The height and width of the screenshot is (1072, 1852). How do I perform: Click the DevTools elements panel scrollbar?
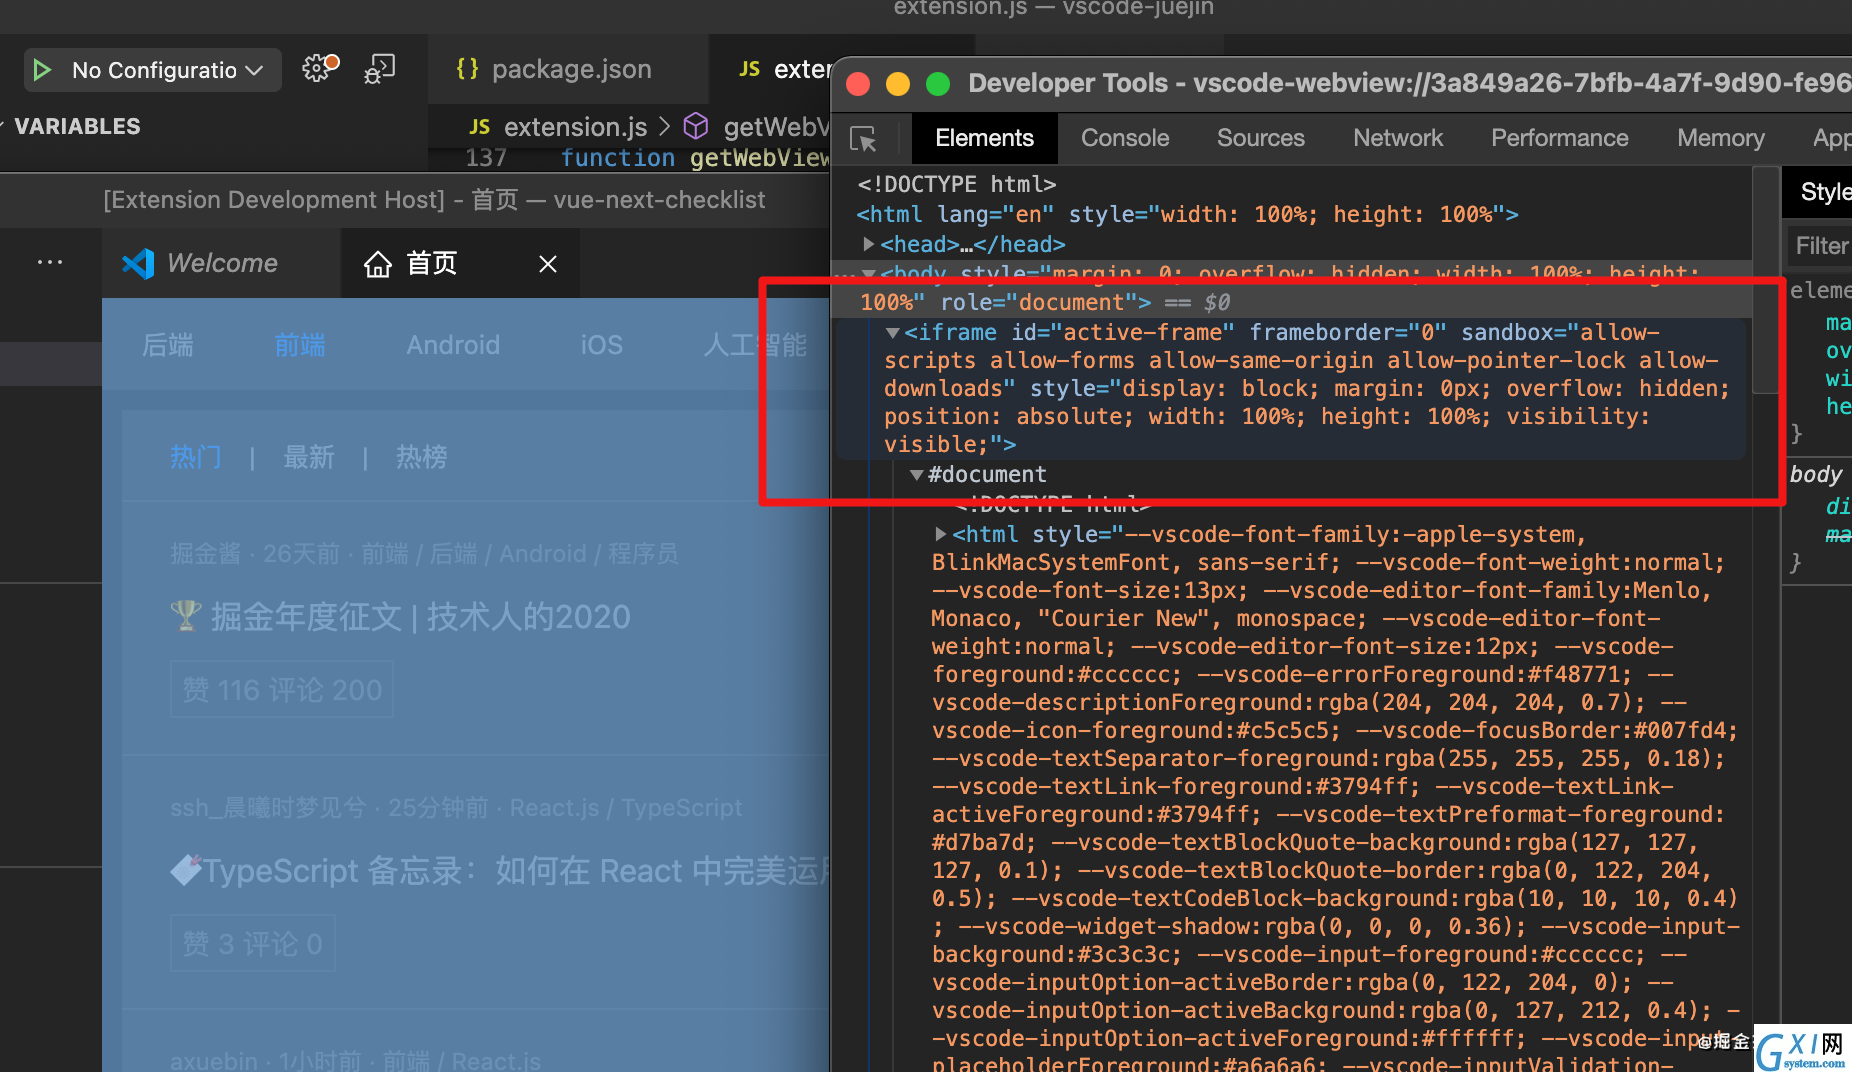[x=1766, y=282]
